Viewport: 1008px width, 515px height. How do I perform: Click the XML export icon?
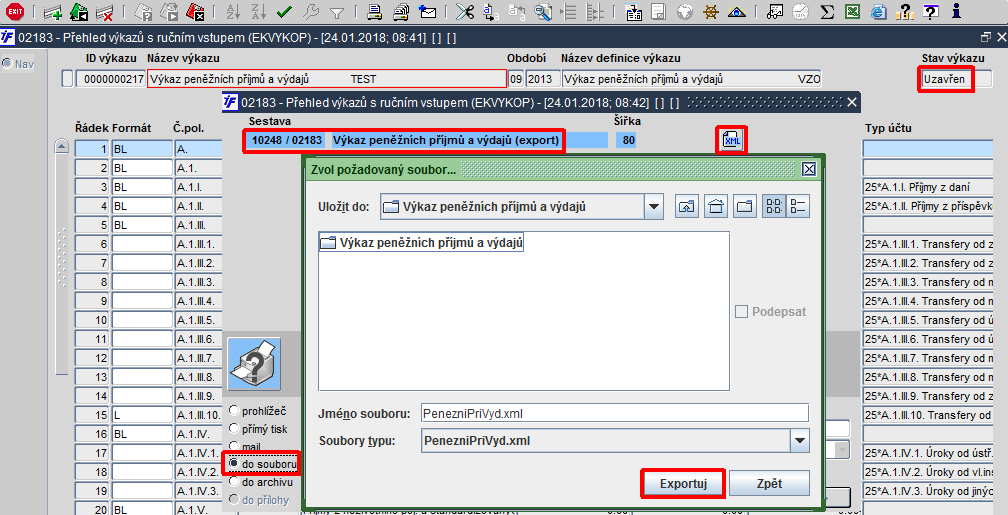click(732, 140)
